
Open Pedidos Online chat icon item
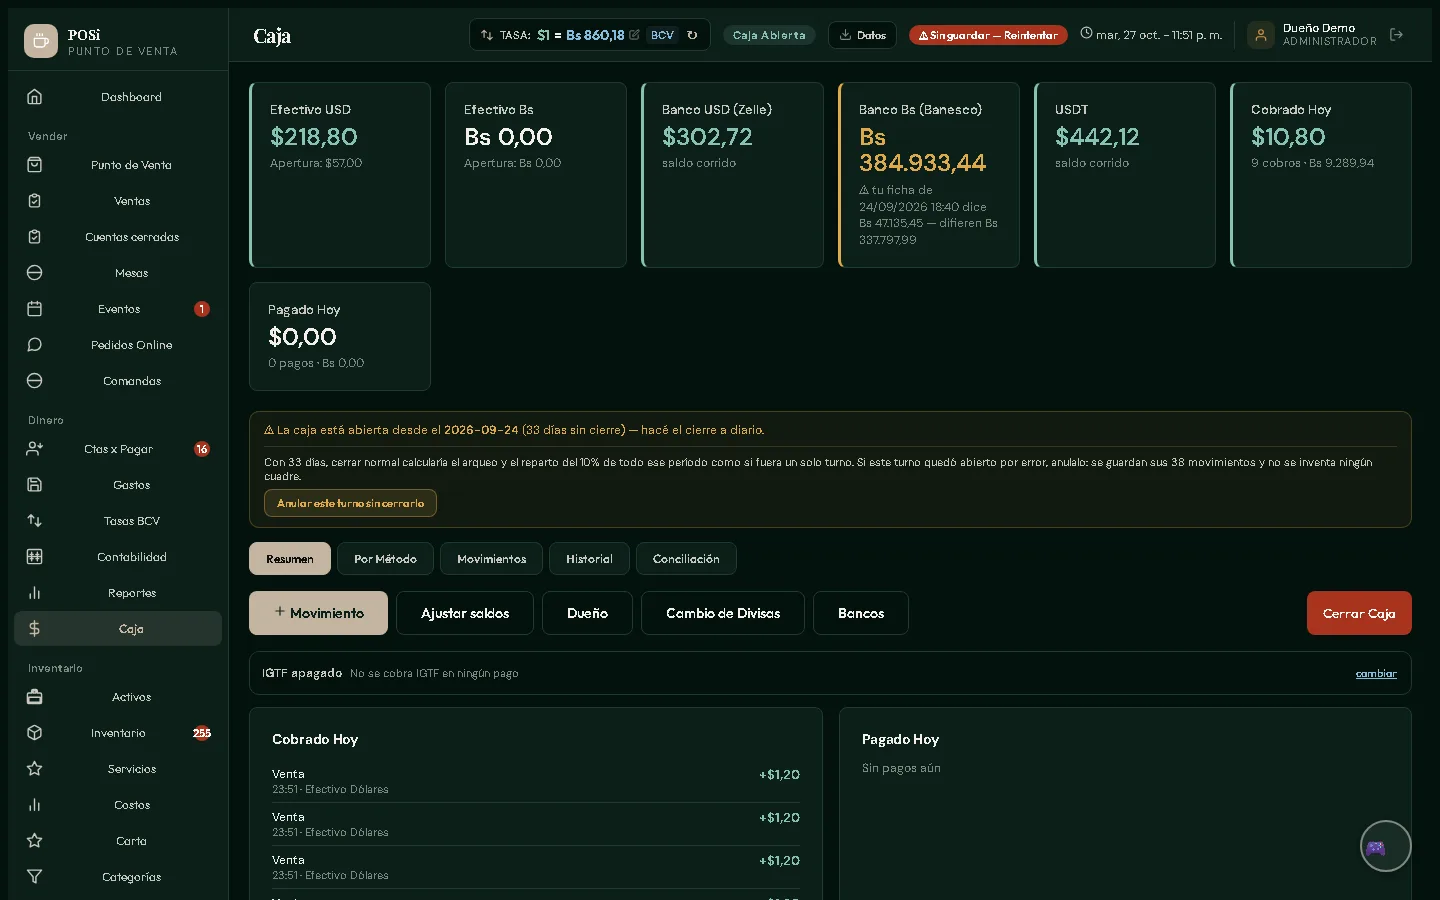pos(118,345)
